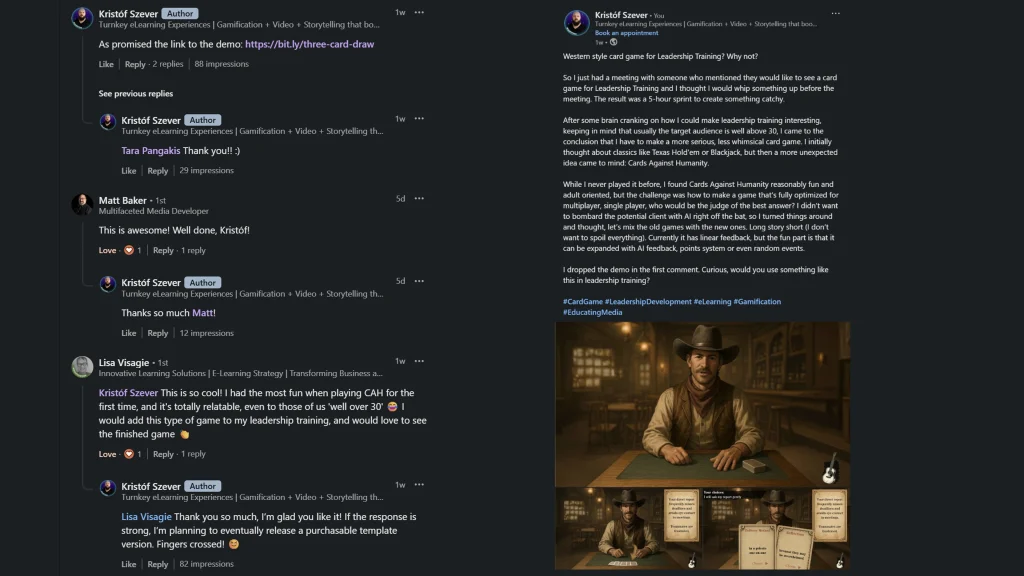Click Kristóf Szever's avatar in the post header
Screen dimensions: 1024x576
point(577,23)
